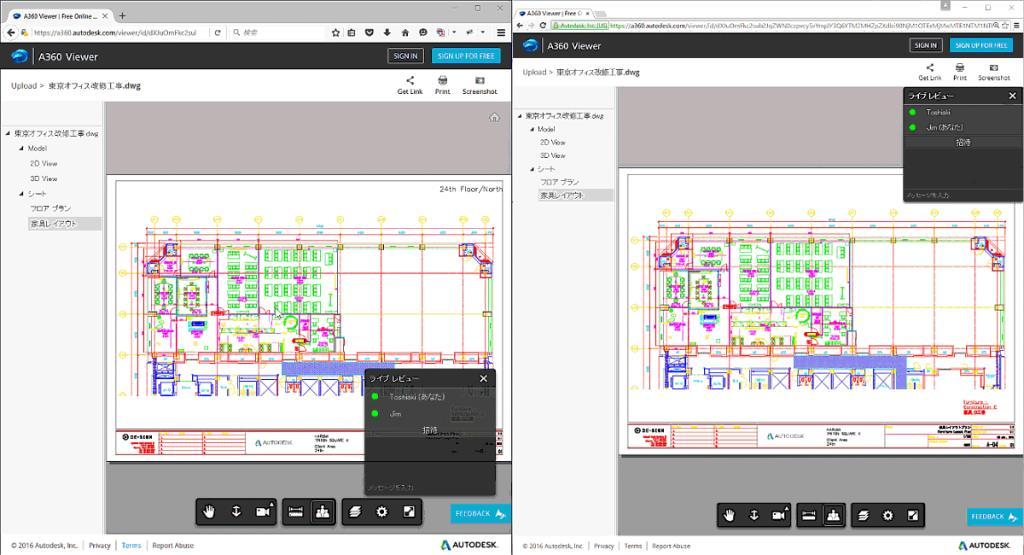Viewport: 1024px width, 555px height.
Task: Select the Zoom tool in left window toolbar
Action: point(236,512)
